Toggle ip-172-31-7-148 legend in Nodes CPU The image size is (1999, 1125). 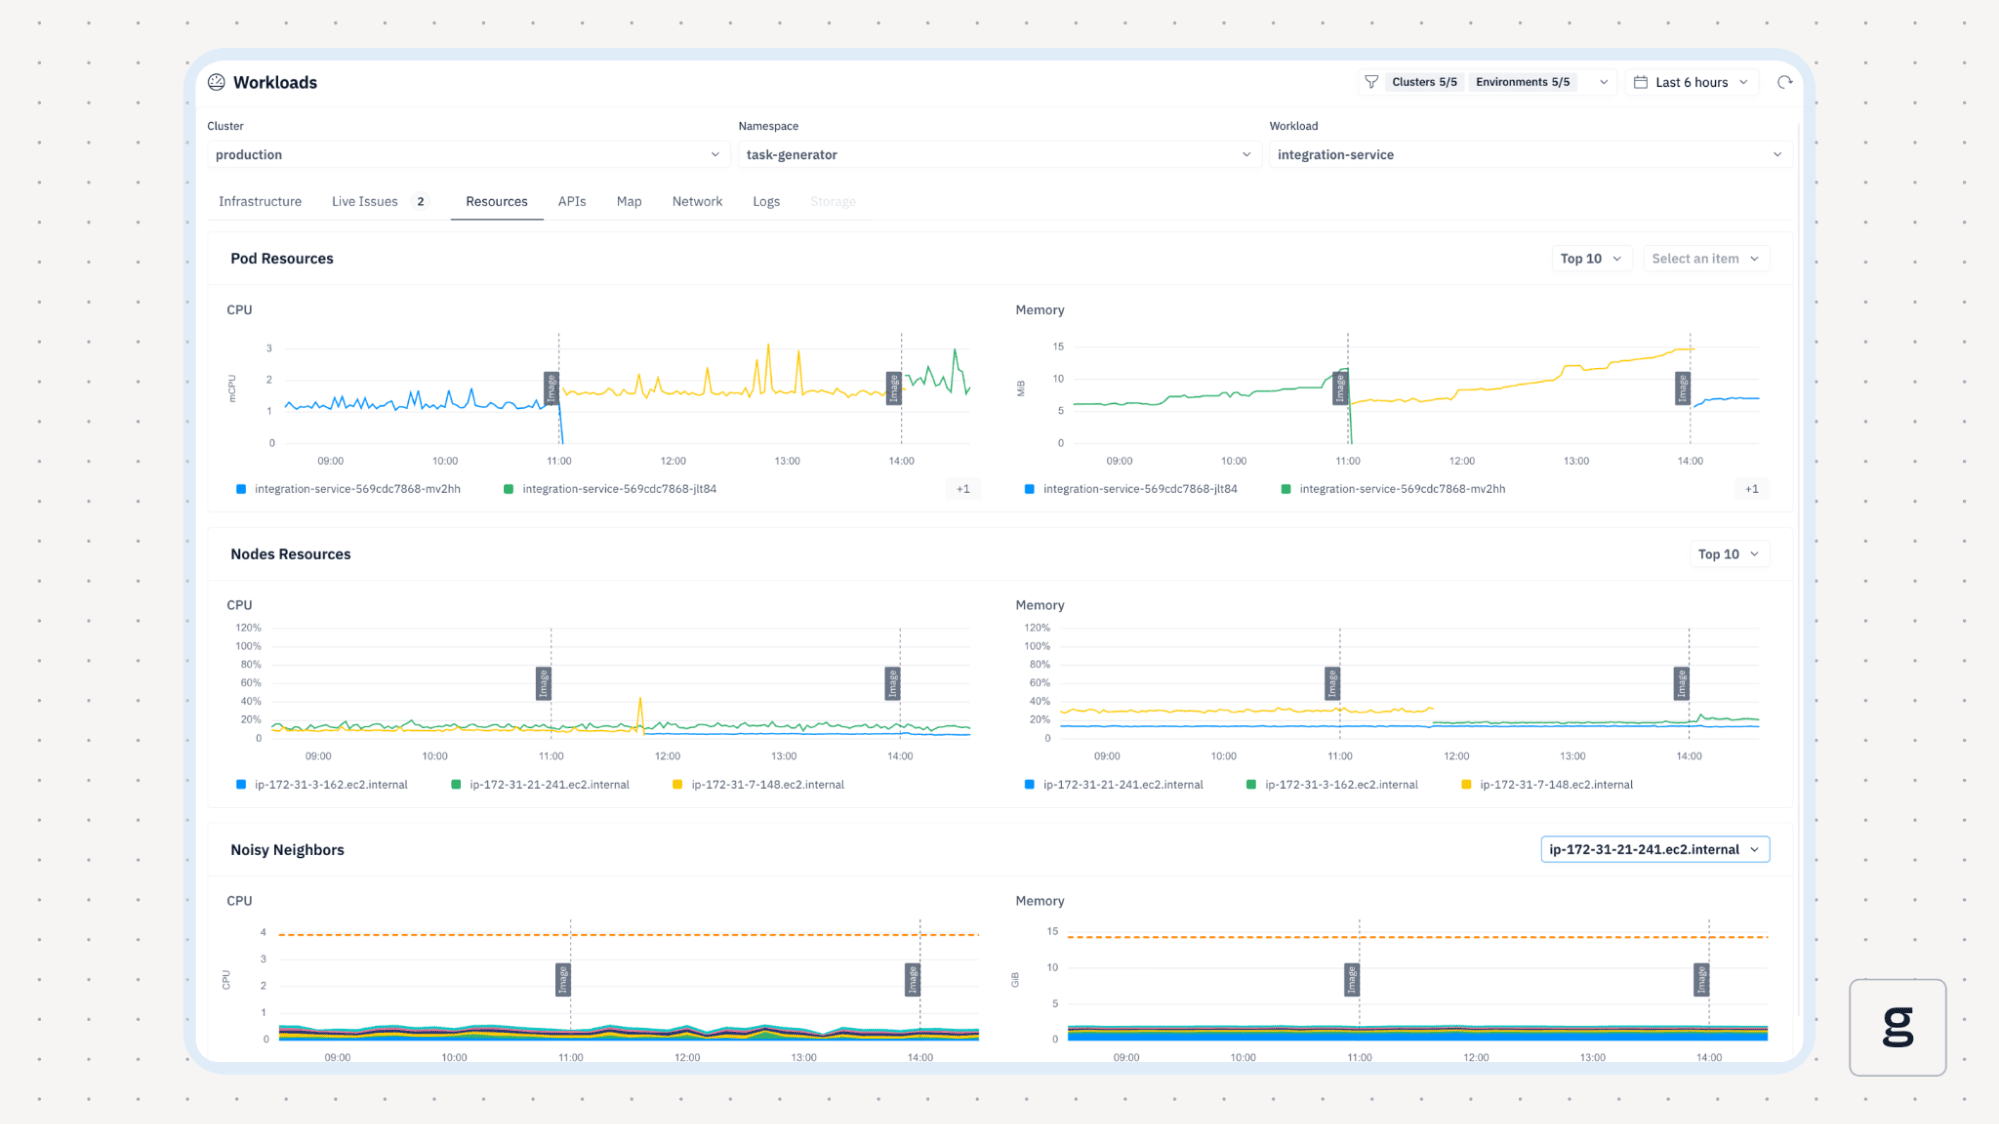[767, 785]
